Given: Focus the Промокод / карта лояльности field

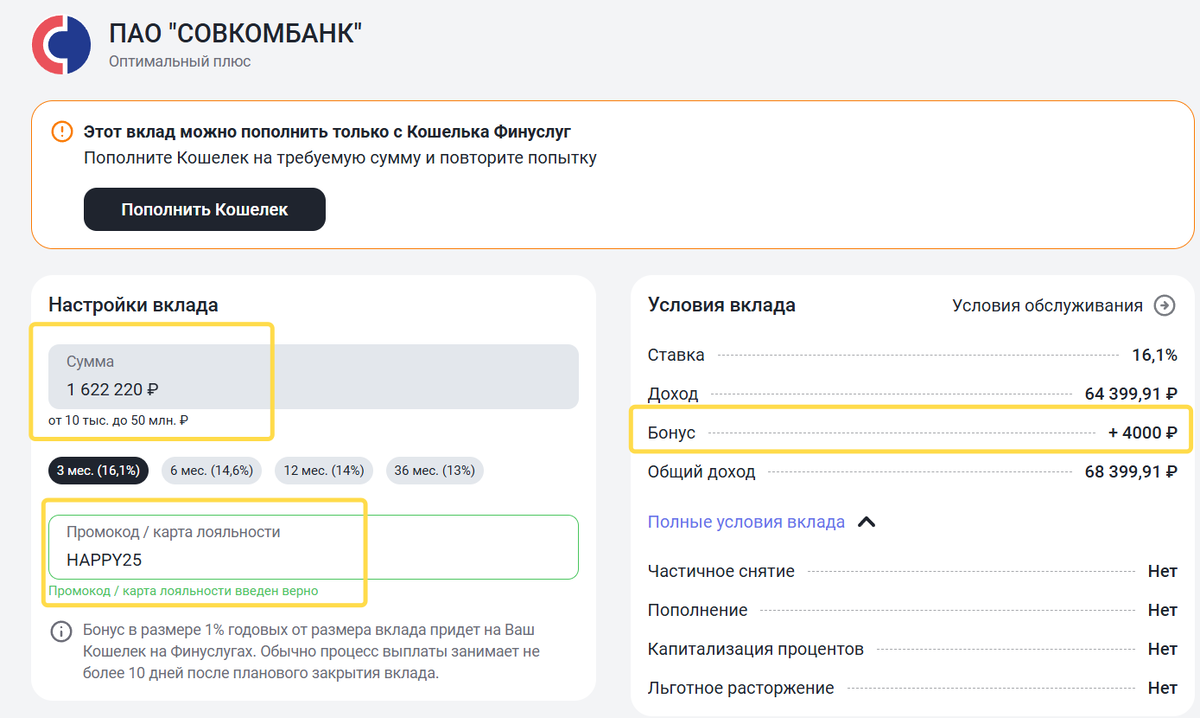Looking at the screenshot, I should tap(313, 547).
